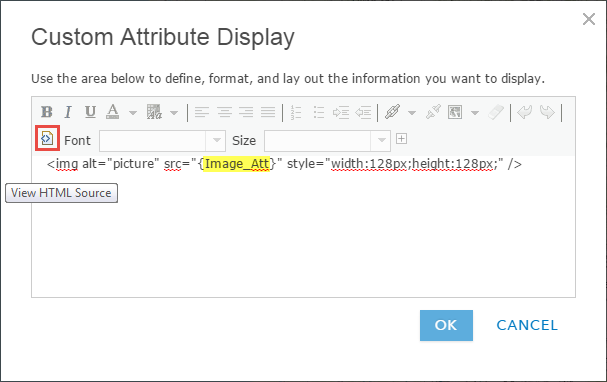Confirm with the OK button
This screenshot has height=382, width=607.
click(446, 325)
